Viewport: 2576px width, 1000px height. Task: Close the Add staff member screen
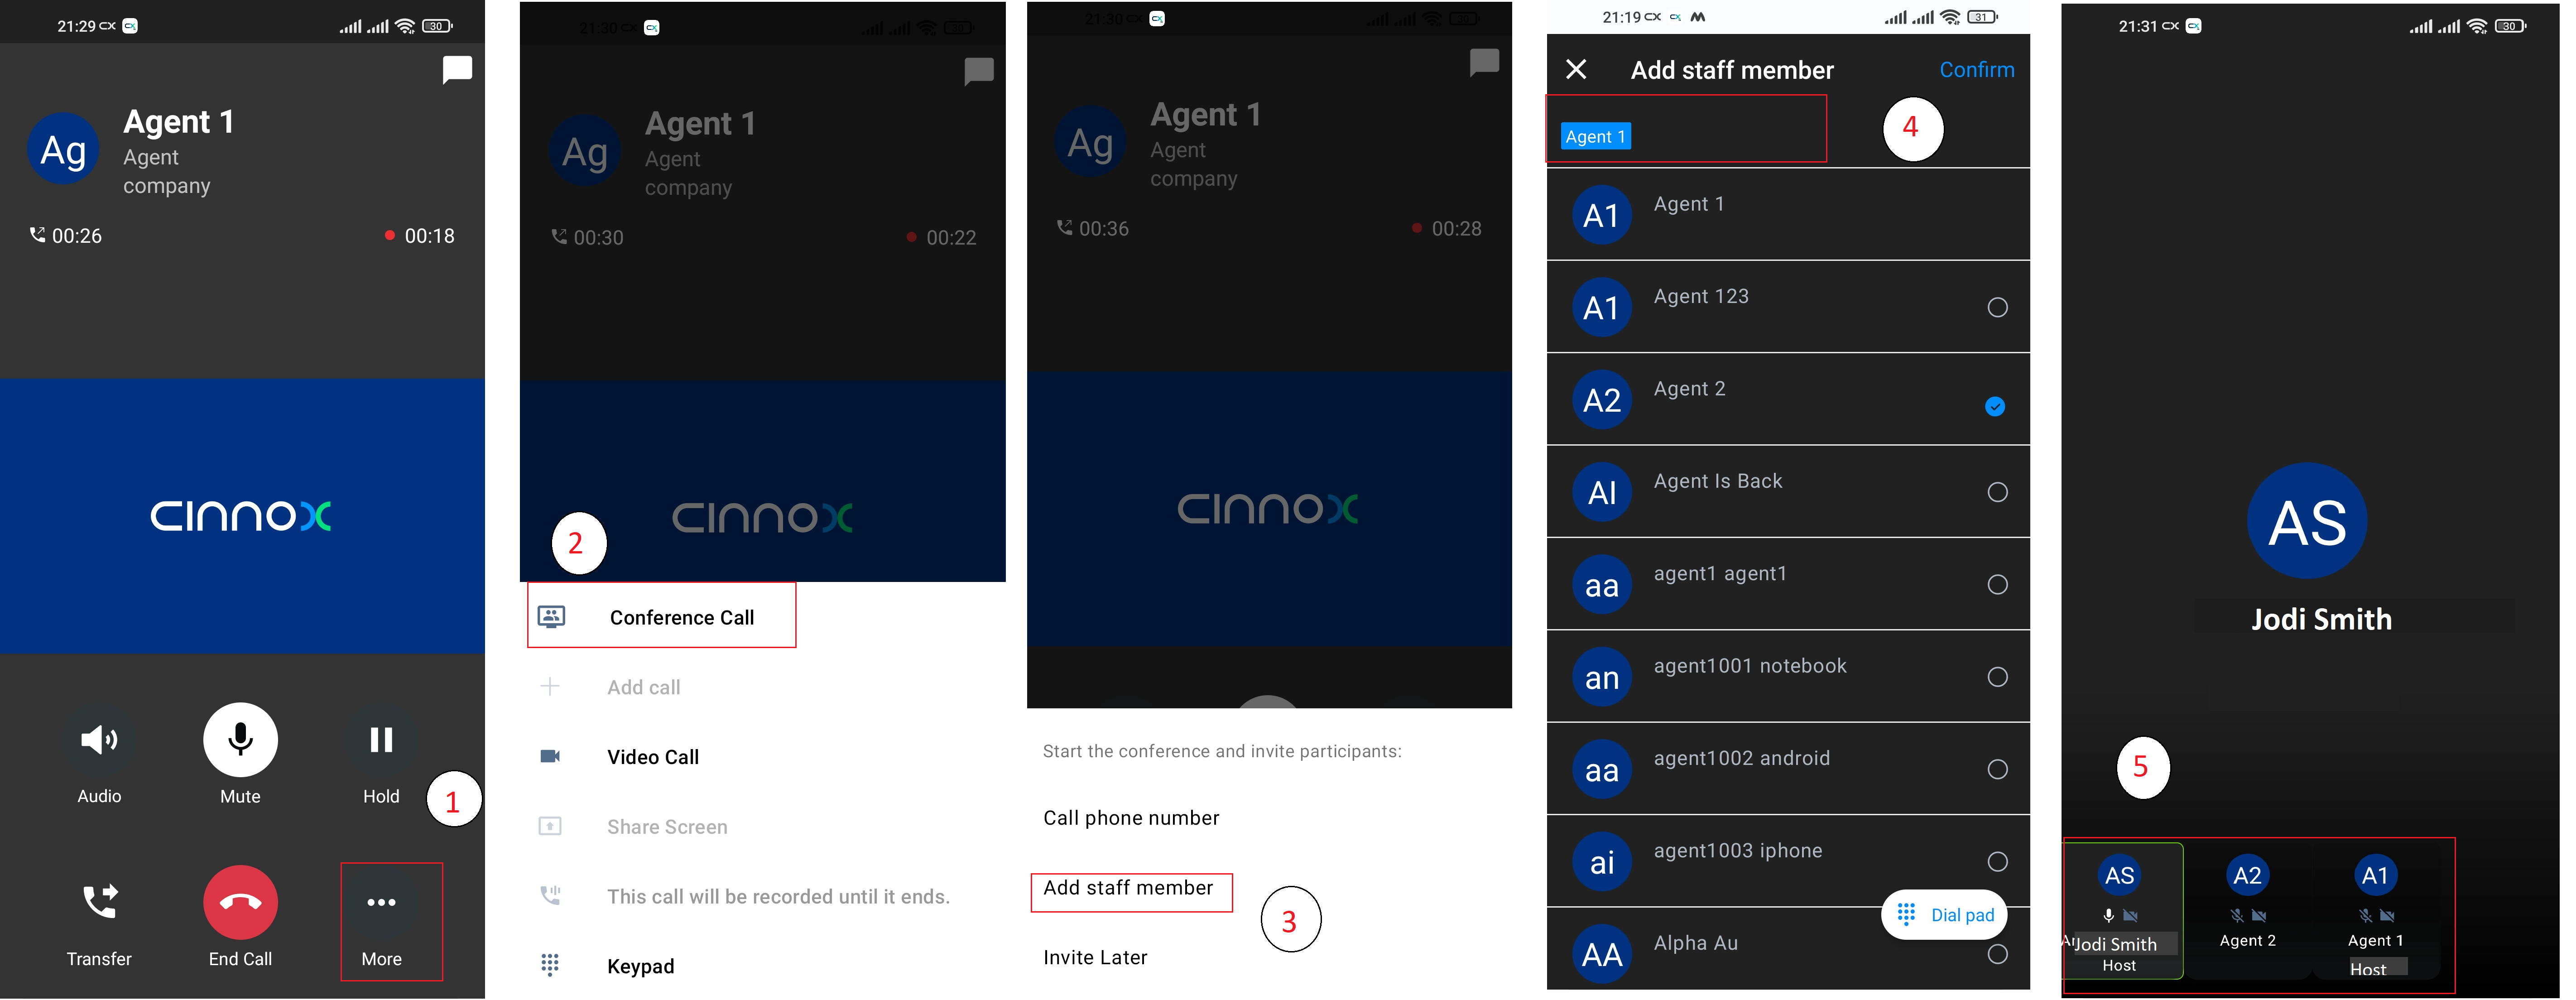tap(1576, 69)
